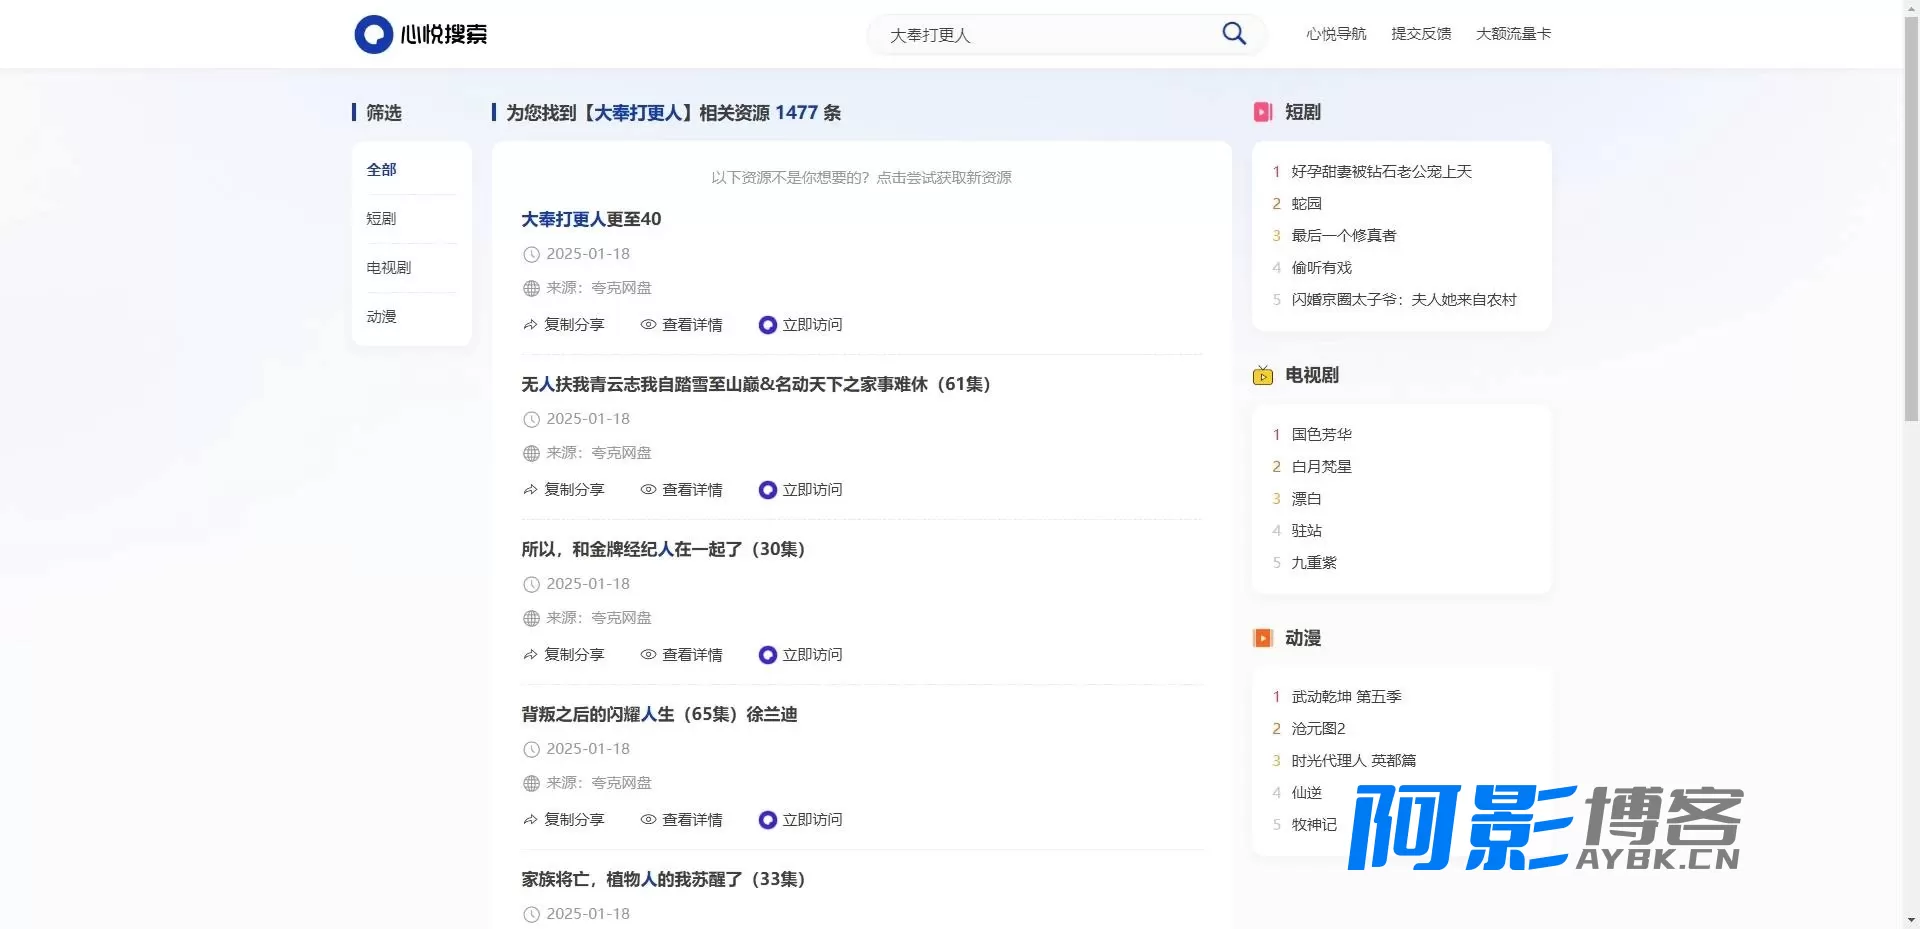Open the 大额流量卡 link

pos(1514,34)
